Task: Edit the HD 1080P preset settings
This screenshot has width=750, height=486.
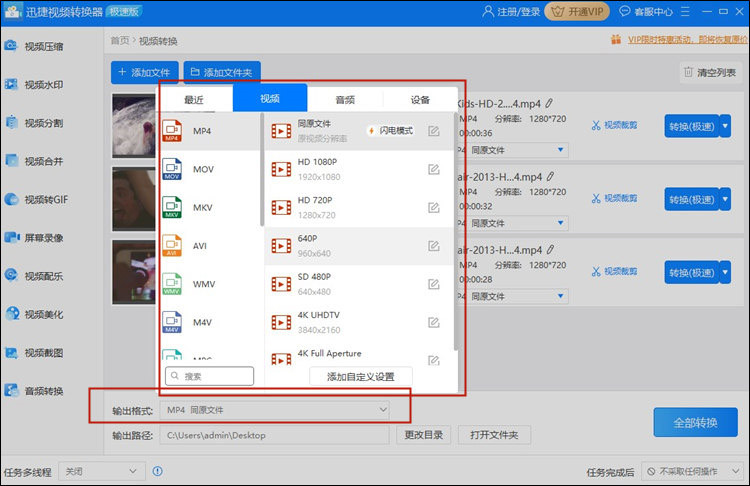Action: pyautogui.click(x=434, y=169)
